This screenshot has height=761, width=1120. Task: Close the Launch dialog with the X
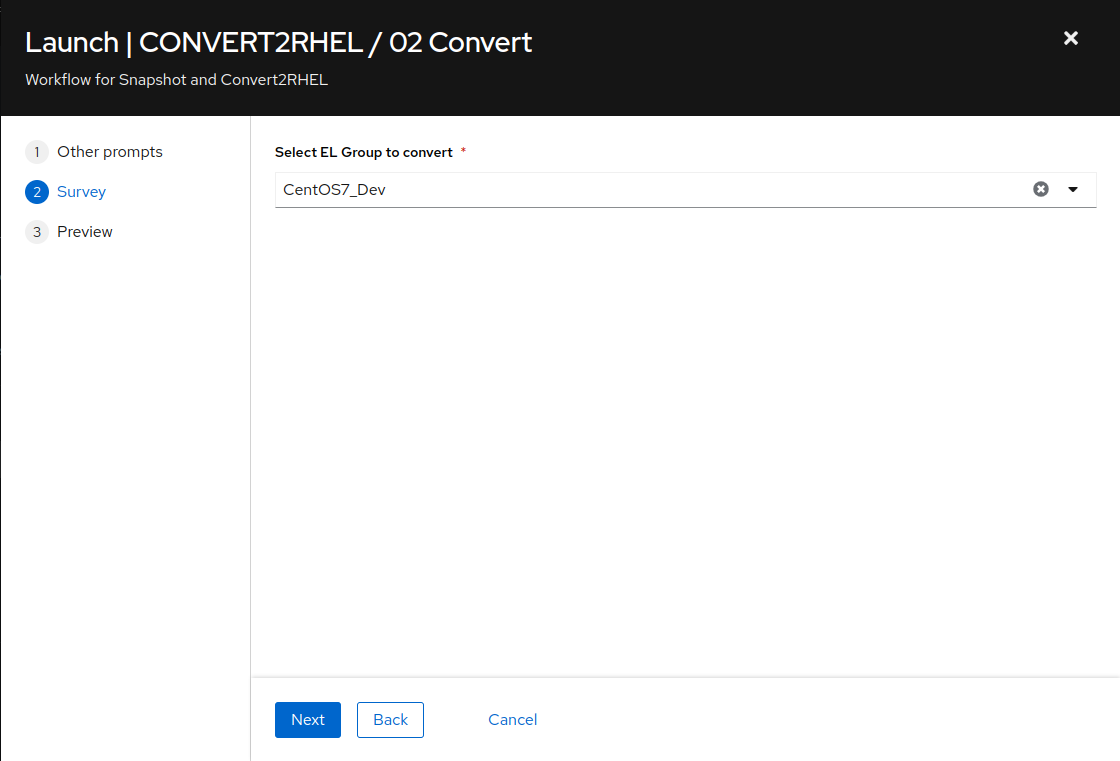1070,38
